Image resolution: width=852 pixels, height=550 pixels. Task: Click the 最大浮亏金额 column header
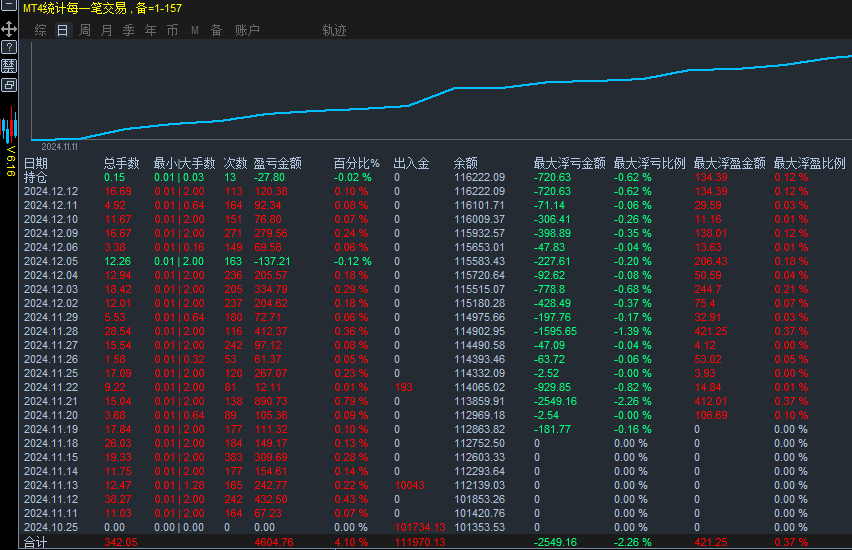[x=569, y=163]
